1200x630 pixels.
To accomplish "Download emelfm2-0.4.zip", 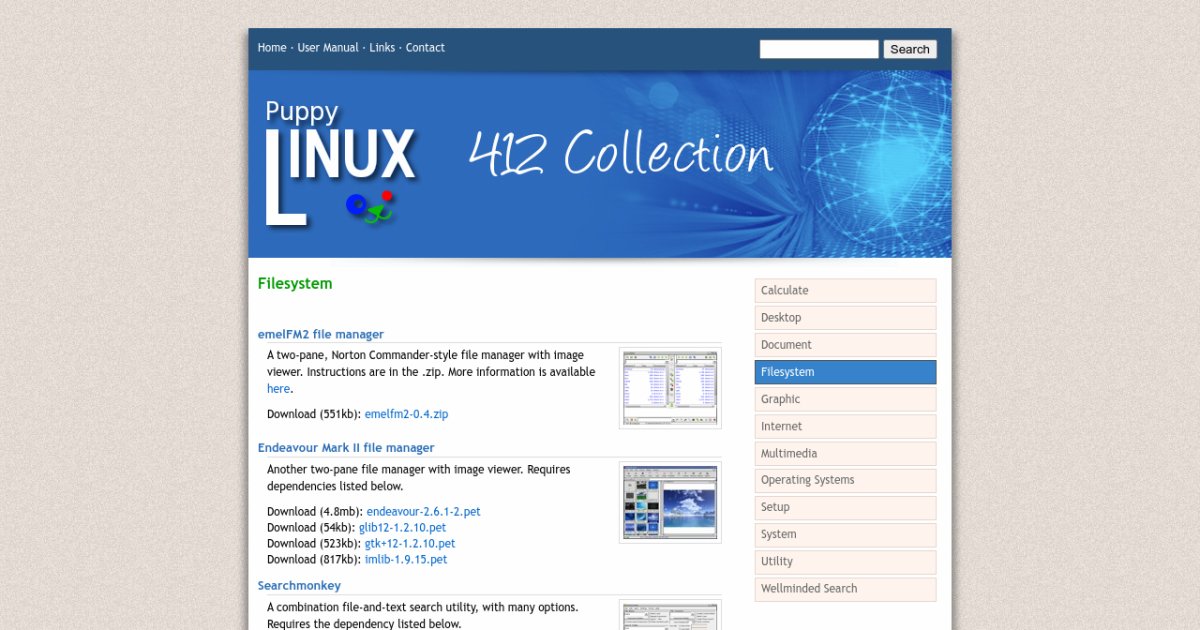I will pyautogui.click(x=406, y=413).
